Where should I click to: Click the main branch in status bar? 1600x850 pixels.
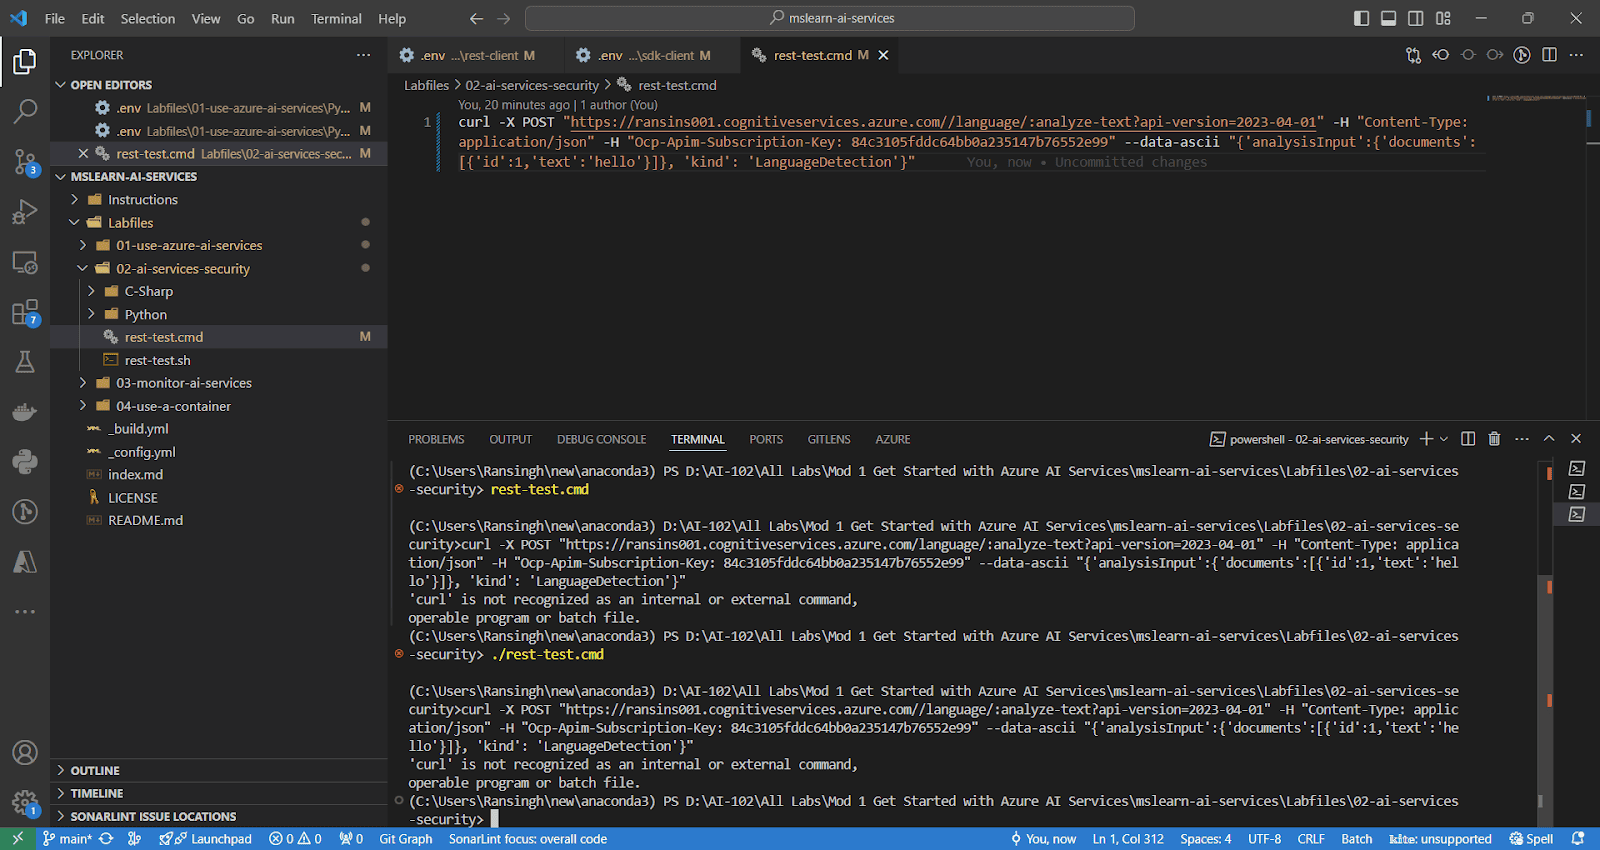(67, 839)
